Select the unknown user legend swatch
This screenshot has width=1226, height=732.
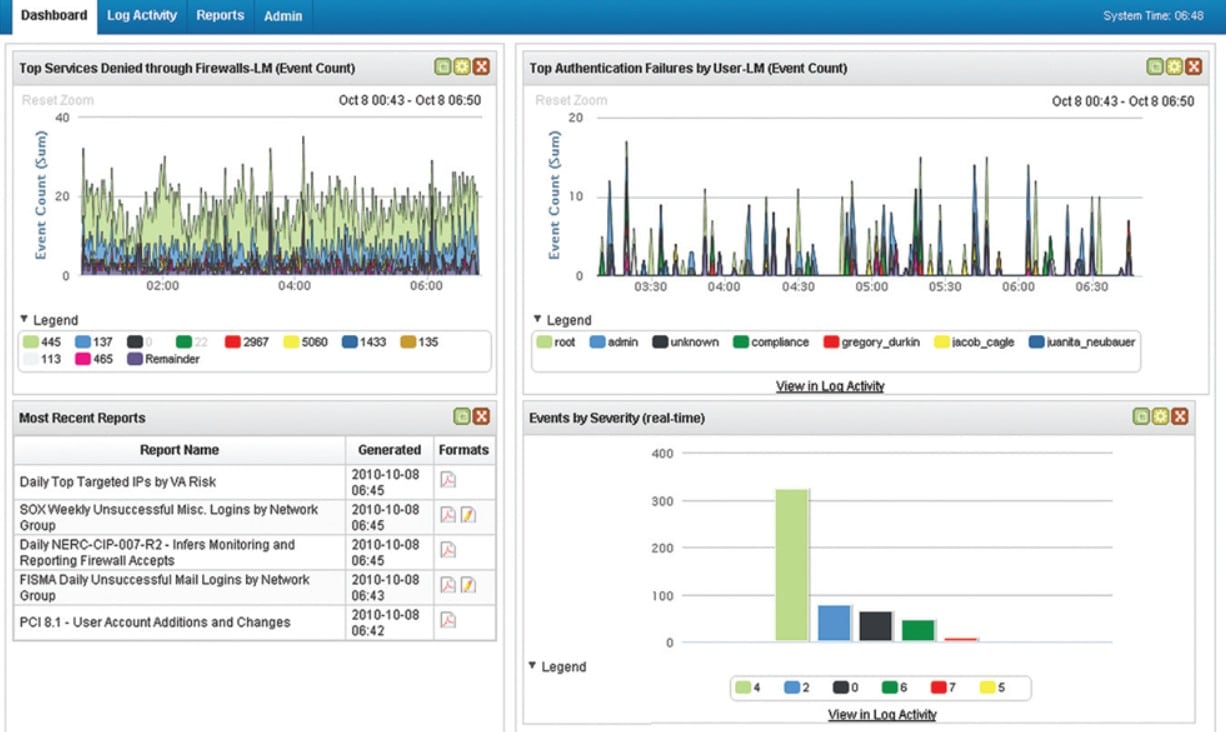[660, 342]
